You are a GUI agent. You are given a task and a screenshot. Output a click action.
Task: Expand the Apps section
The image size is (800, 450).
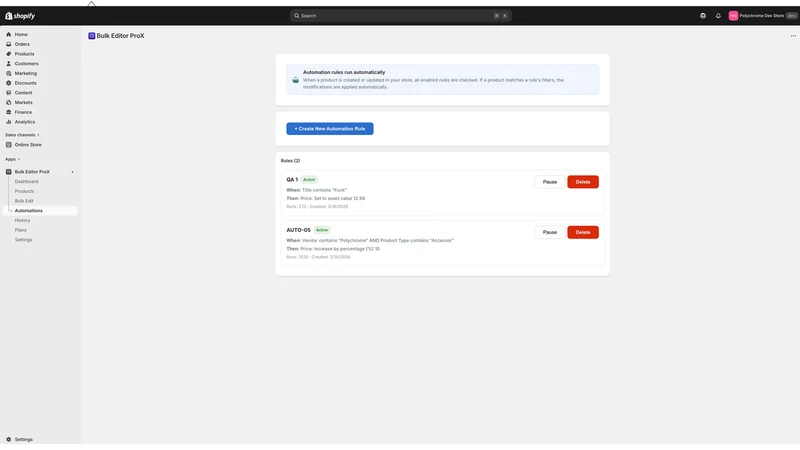(12, 159)
